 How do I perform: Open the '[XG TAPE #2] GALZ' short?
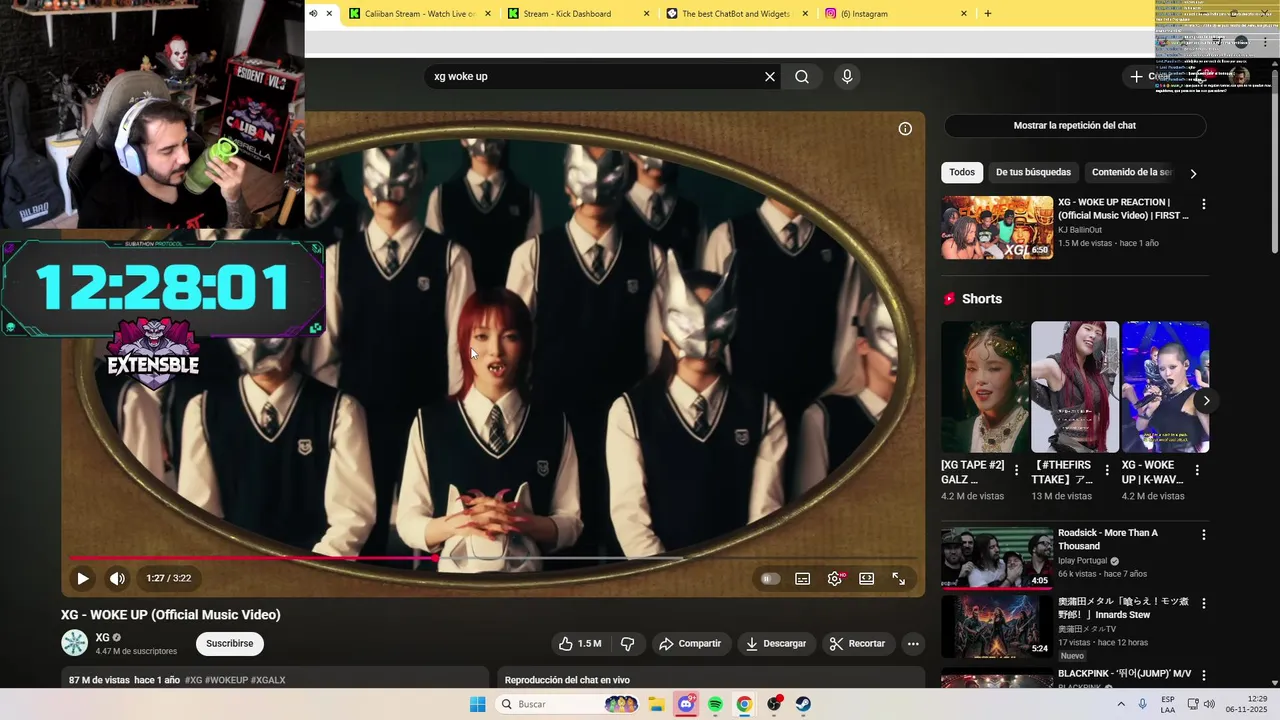tap(985, 387)
